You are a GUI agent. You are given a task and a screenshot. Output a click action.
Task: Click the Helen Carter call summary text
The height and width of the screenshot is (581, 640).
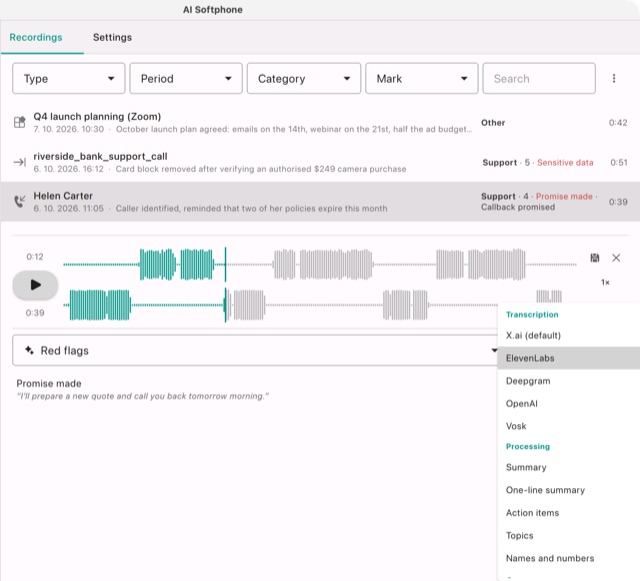[251, 208]
